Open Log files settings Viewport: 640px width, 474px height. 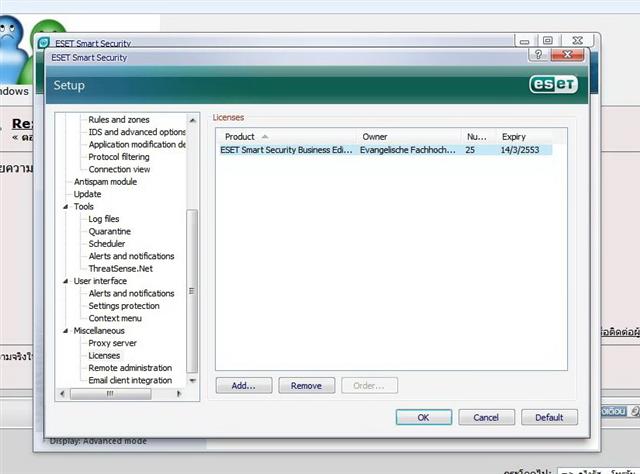[x=104, y=219]
